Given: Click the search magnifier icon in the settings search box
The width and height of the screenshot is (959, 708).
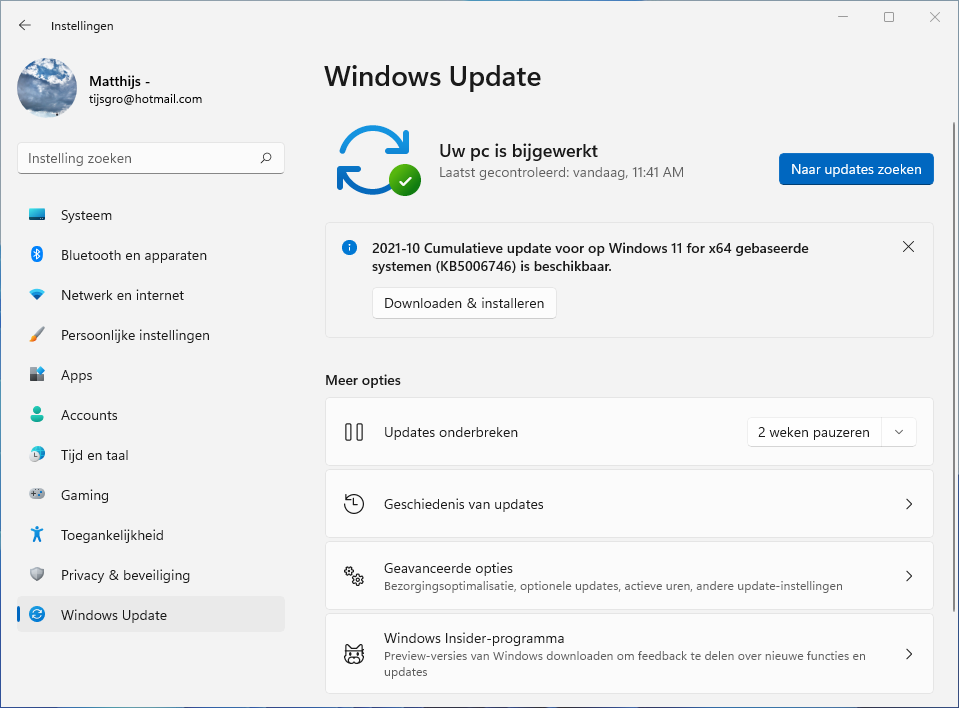Looking at the screenshot, I should [x=266, y=158].
